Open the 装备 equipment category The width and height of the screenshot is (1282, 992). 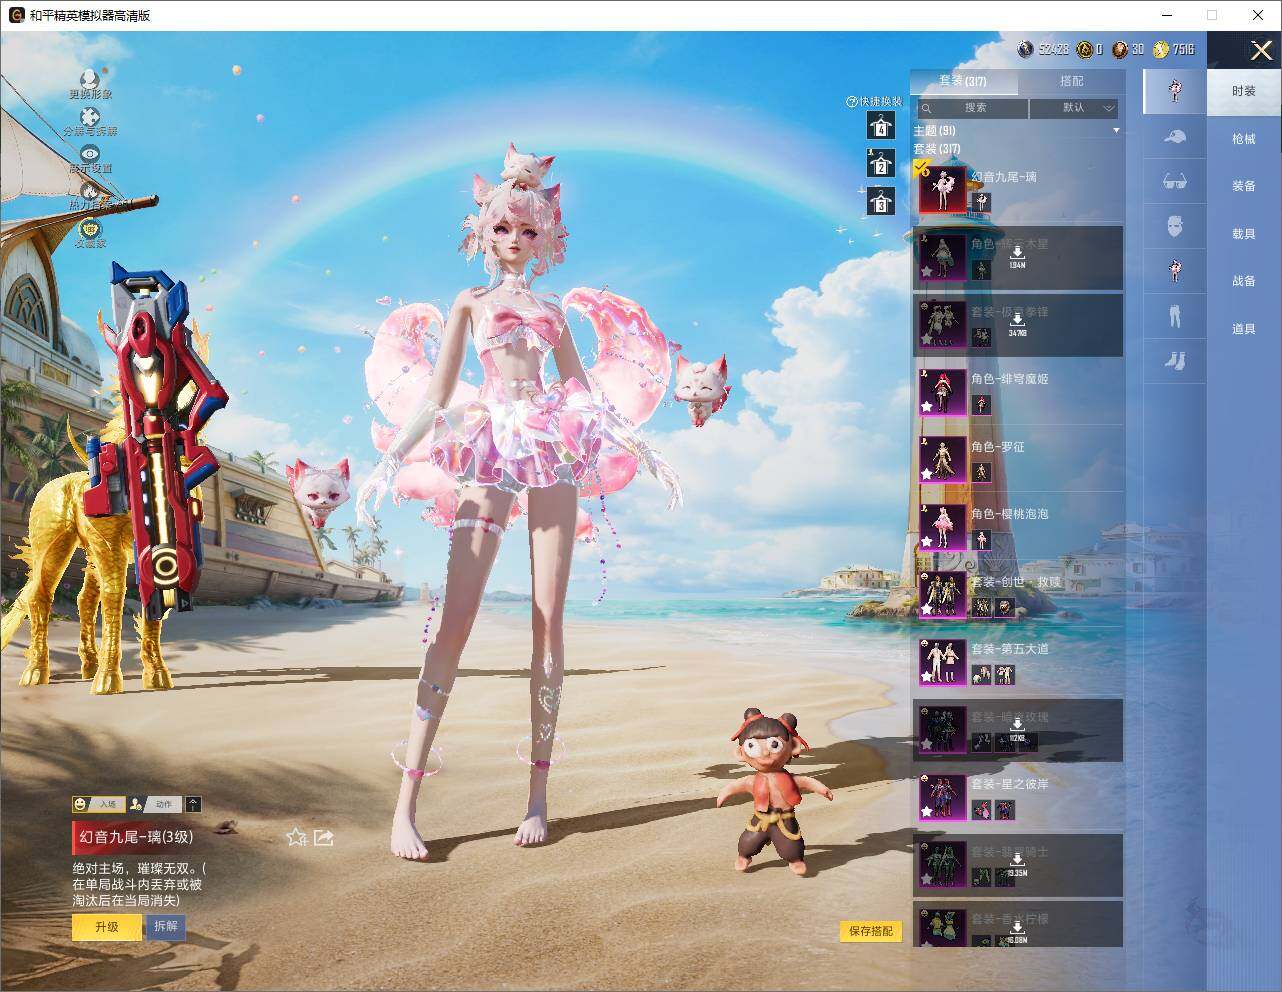coord(1244,186)
